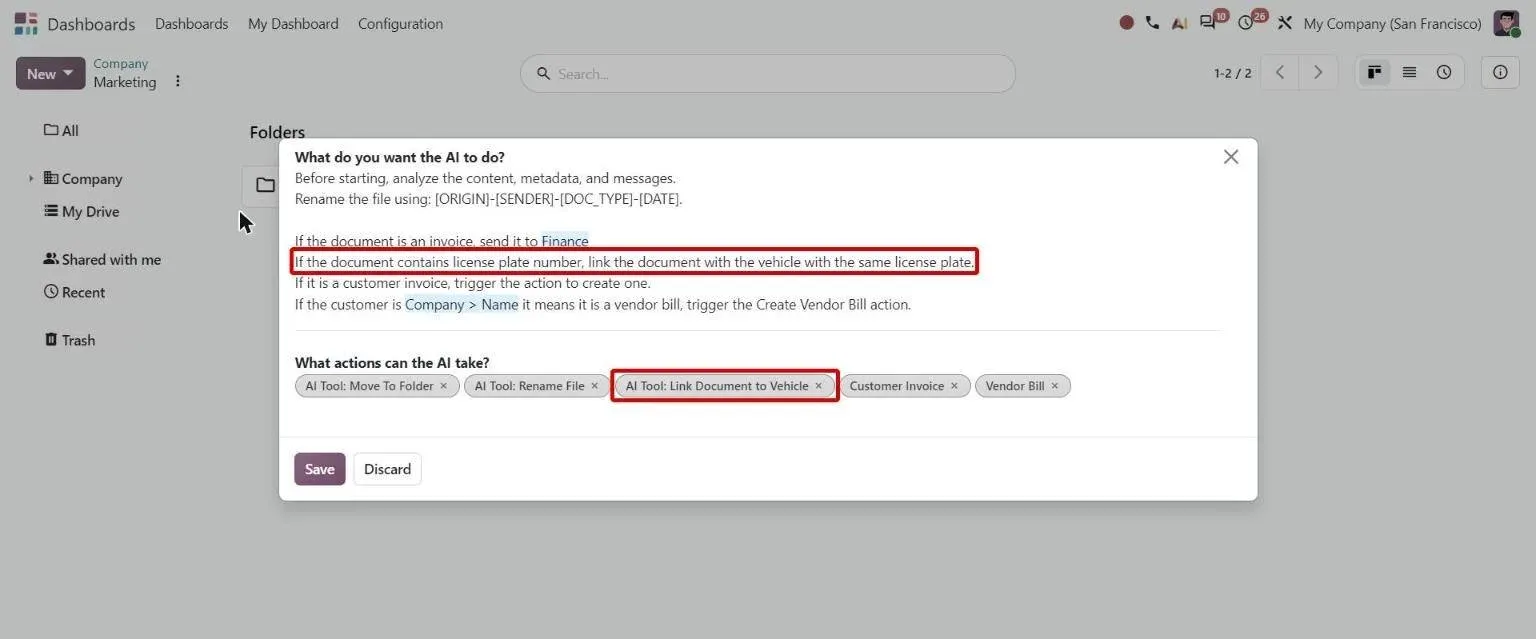The image size is (1536, 639).
Task: Open the Odoo main apps menu icon
Action: click(x=26, y=23)
